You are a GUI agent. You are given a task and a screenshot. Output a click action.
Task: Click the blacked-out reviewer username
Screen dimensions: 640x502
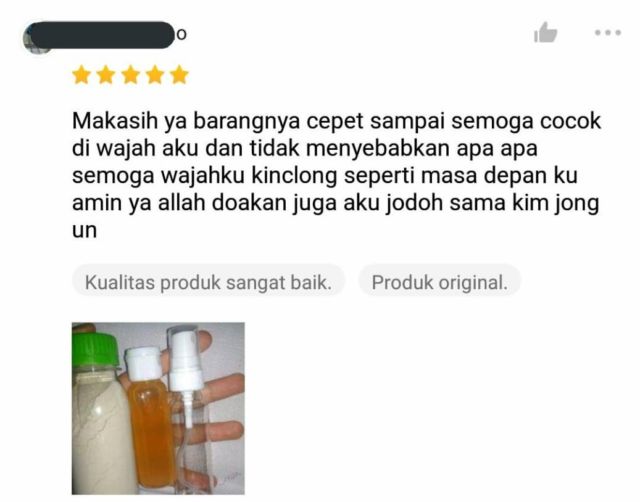tap(102, 35)
